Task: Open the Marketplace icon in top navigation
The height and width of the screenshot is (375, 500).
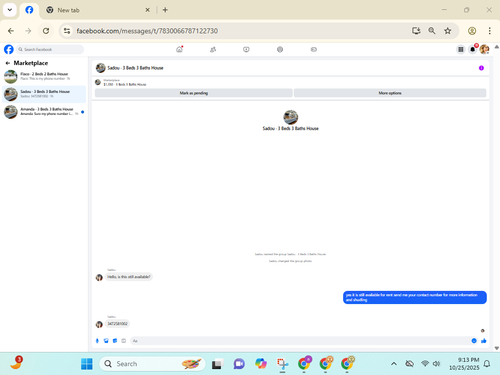Action: click(280, 49)
